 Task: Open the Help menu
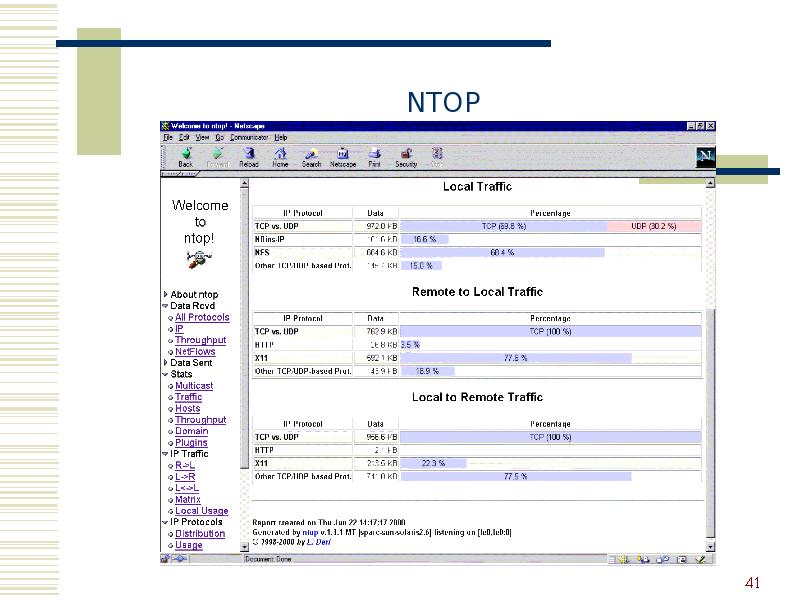pos(281,137)
